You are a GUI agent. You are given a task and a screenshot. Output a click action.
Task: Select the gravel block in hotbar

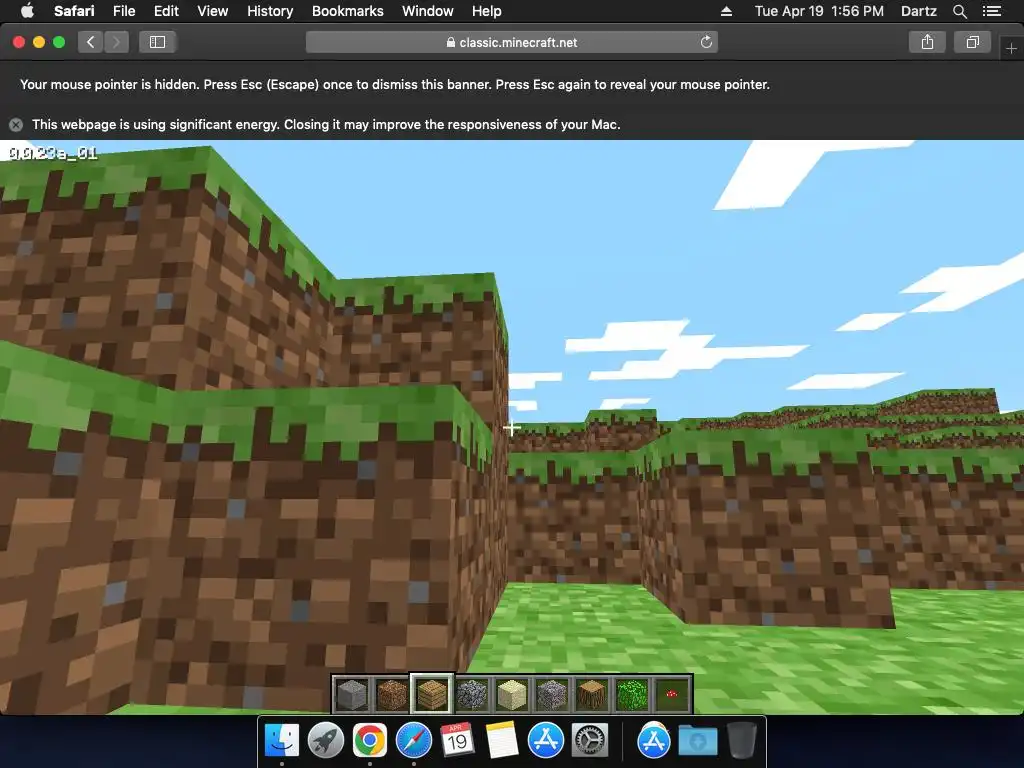coord(552,694)
